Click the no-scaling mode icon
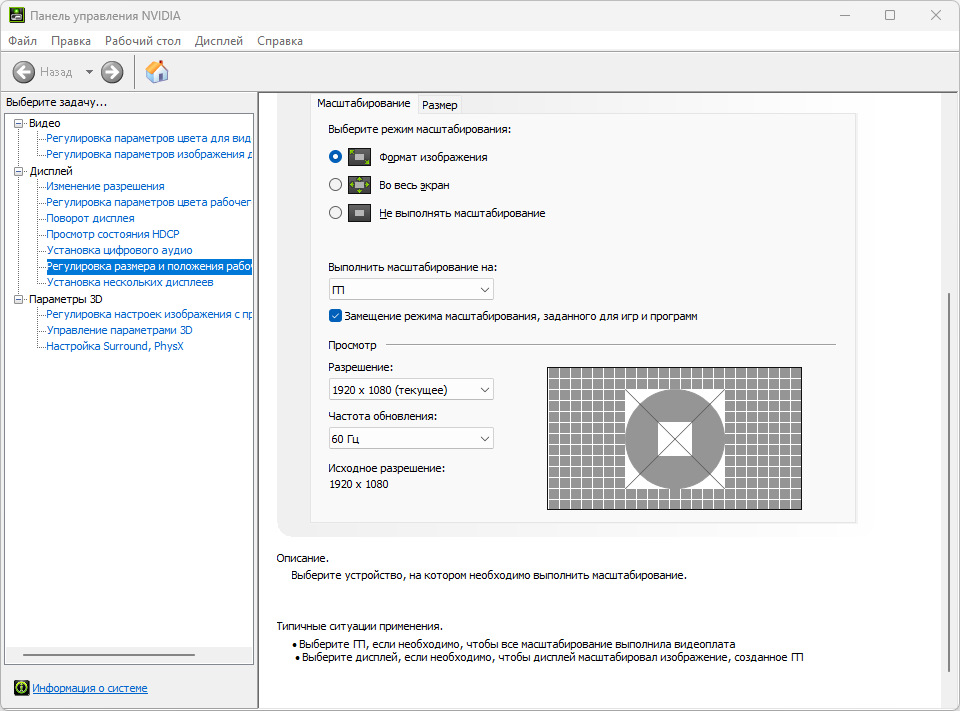The image size is (960, 711). tap(359, 213)
